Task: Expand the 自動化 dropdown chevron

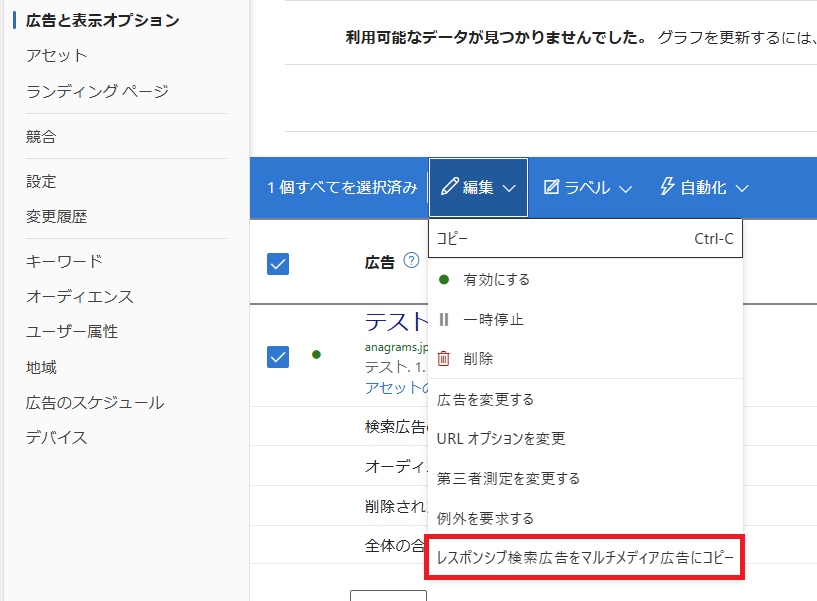Action: point(741,188)
